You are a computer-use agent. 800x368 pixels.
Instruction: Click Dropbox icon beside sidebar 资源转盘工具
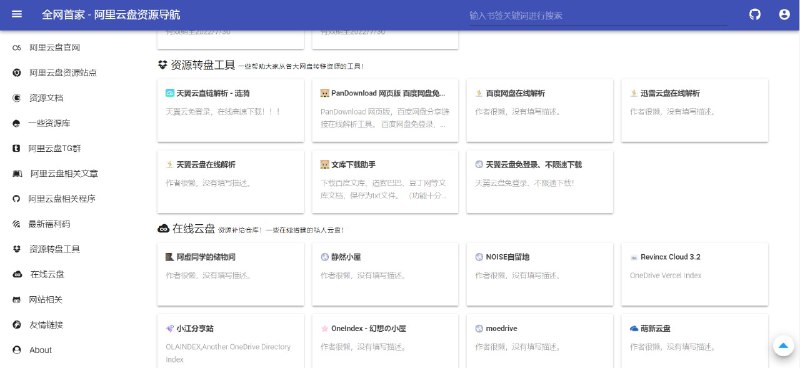[16, 249]
